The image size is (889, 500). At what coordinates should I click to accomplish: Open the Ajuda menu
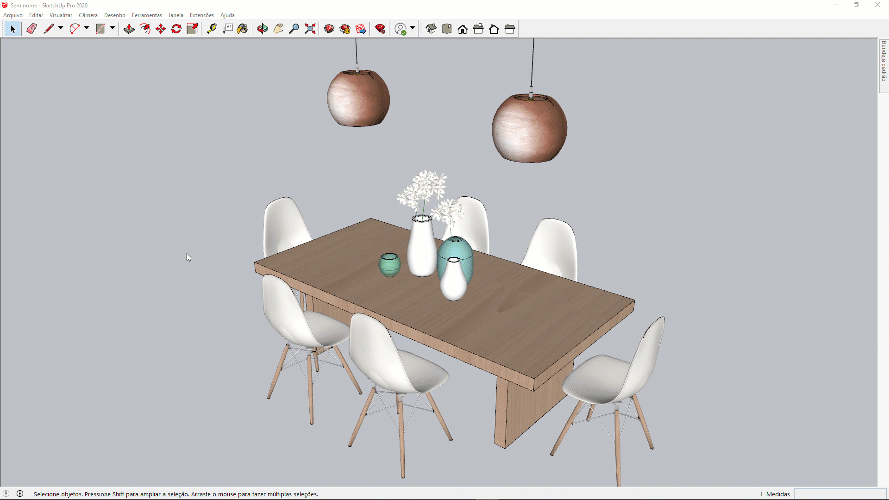(x=227, y=15)
